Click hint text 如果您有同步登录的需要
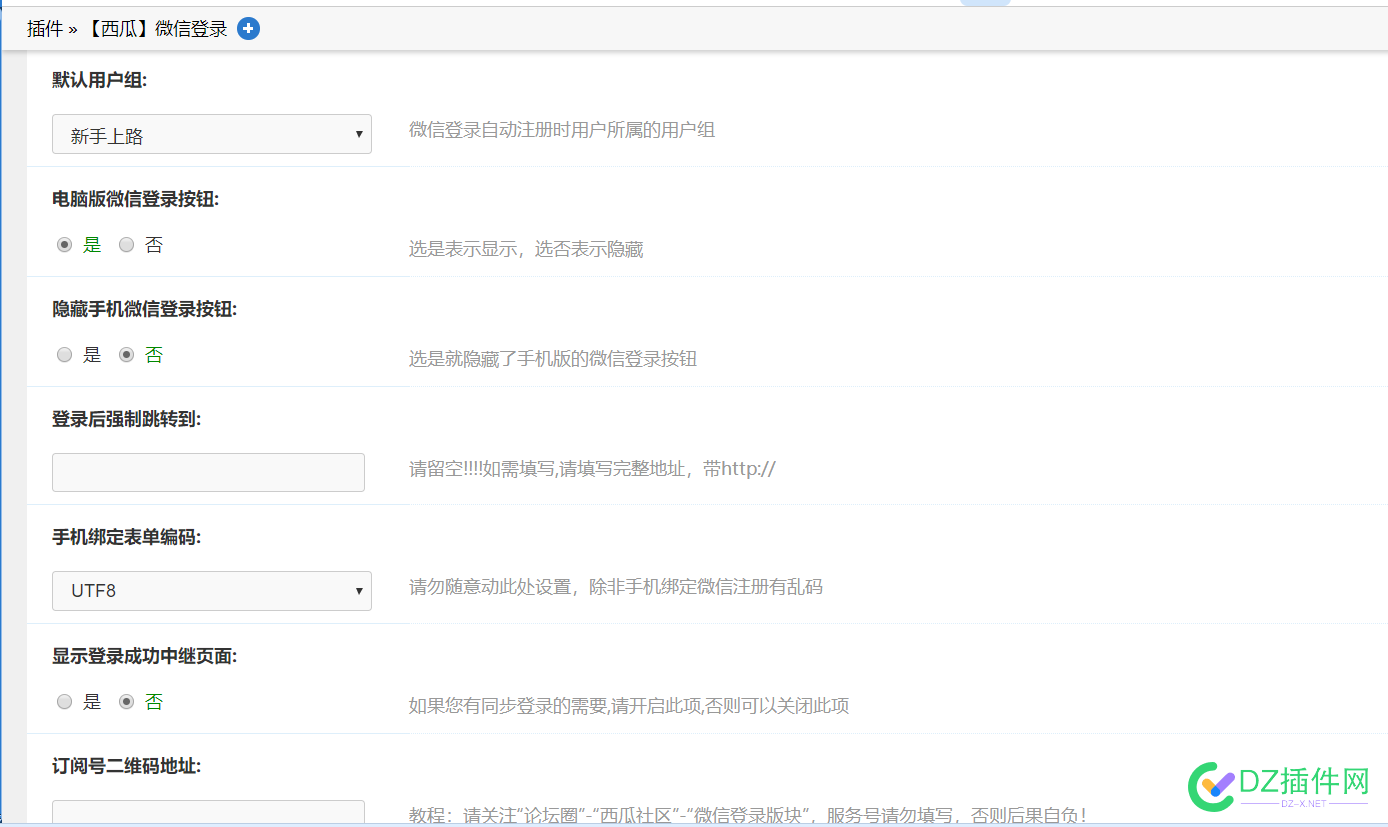Viewport: 1388px width, 827px height. click(x=508, y=706)
